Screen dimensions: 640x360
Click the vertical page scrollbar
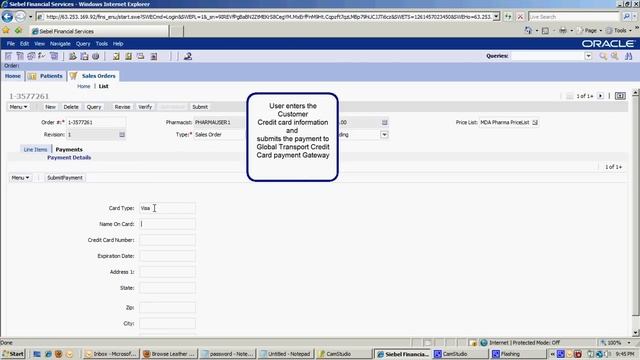click(636, 212)
